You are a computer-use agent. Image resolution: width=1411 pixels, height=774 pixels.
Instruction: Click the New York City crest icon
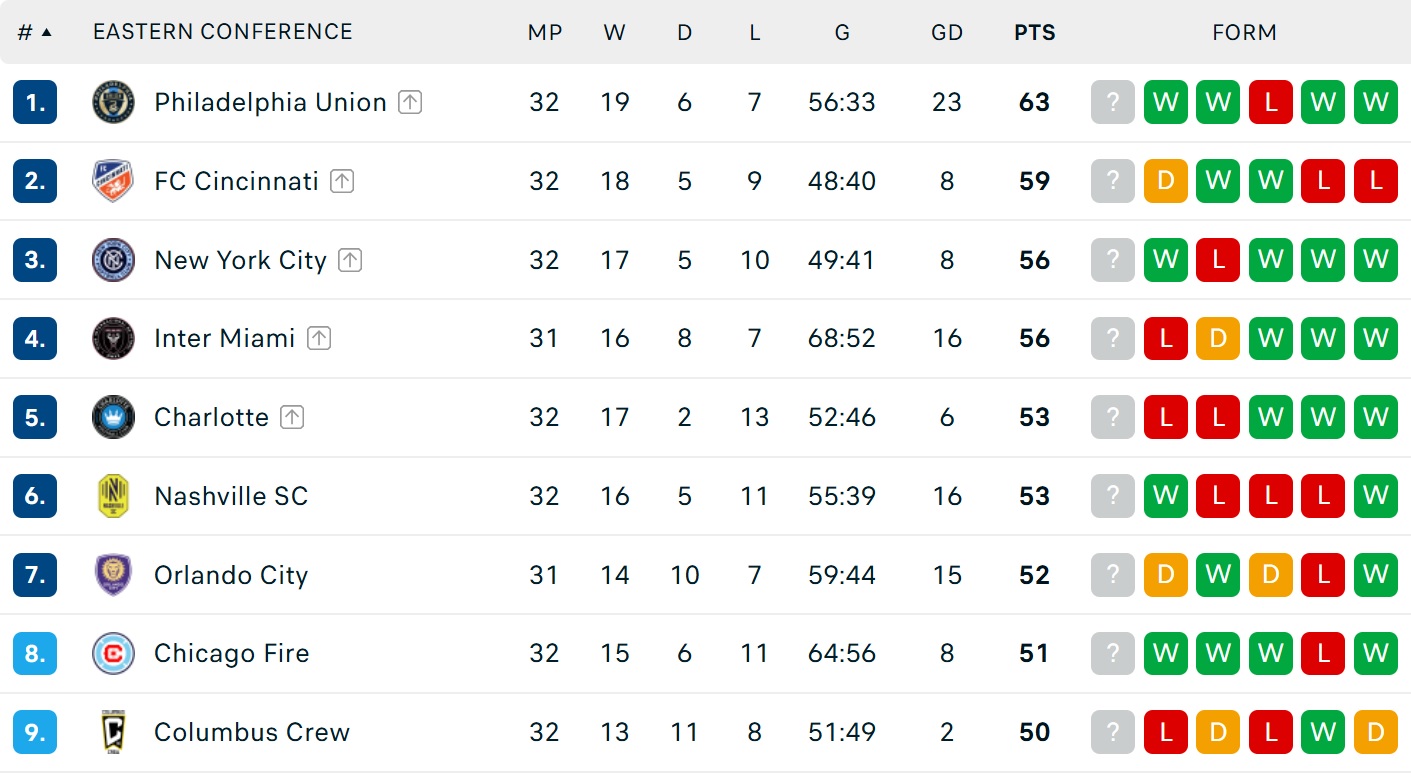point(113,260)
